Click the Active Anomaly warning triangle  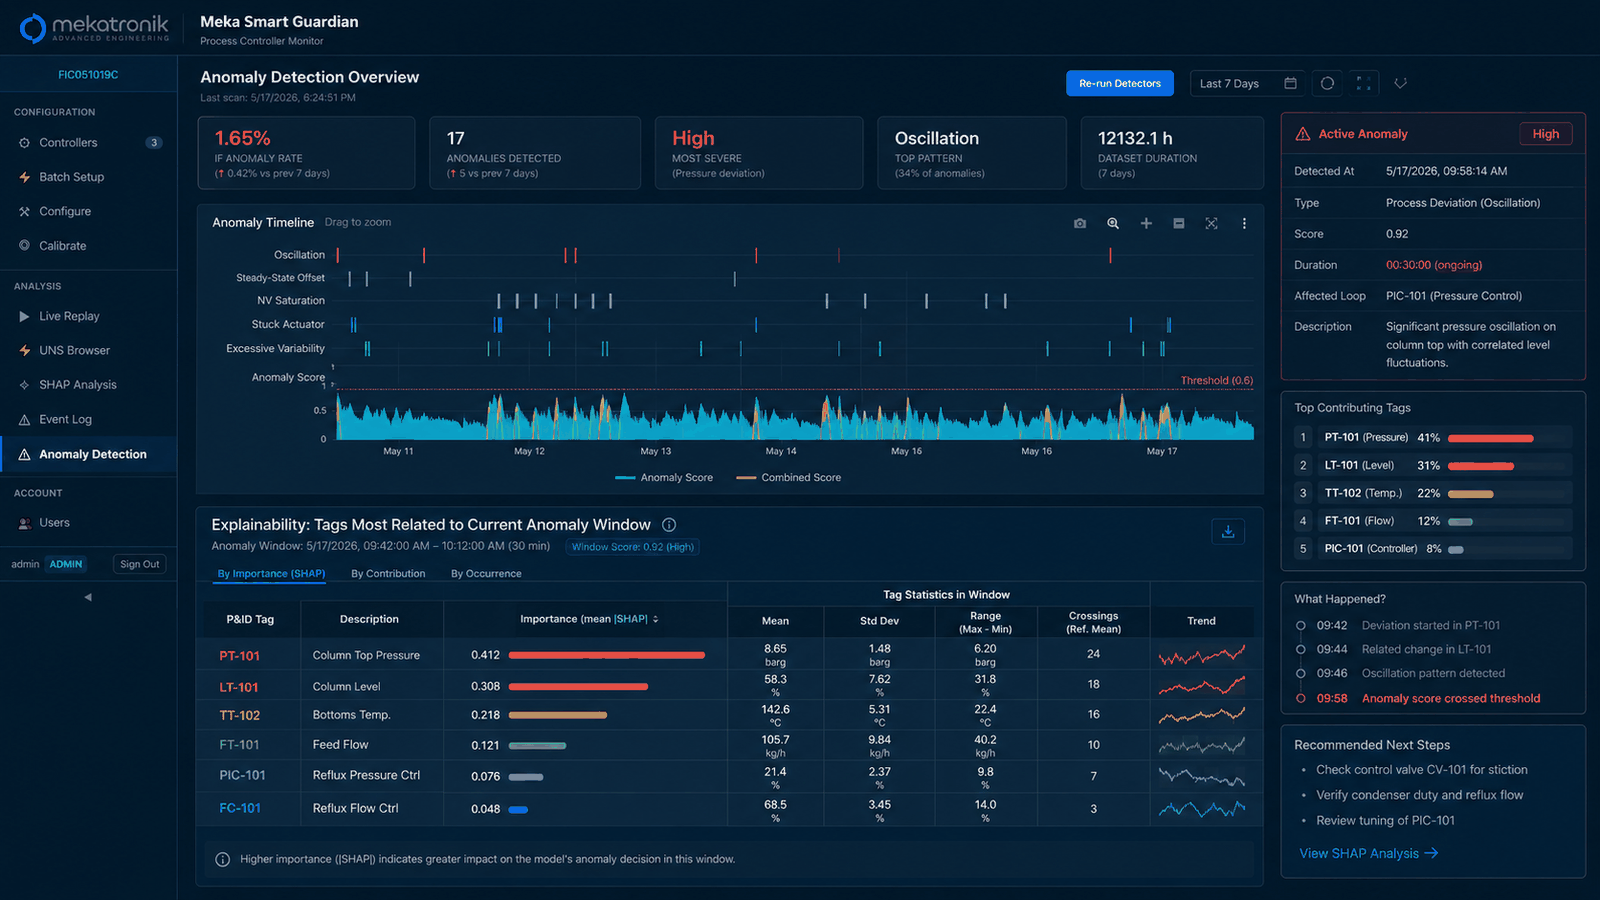coord(1303,134)
